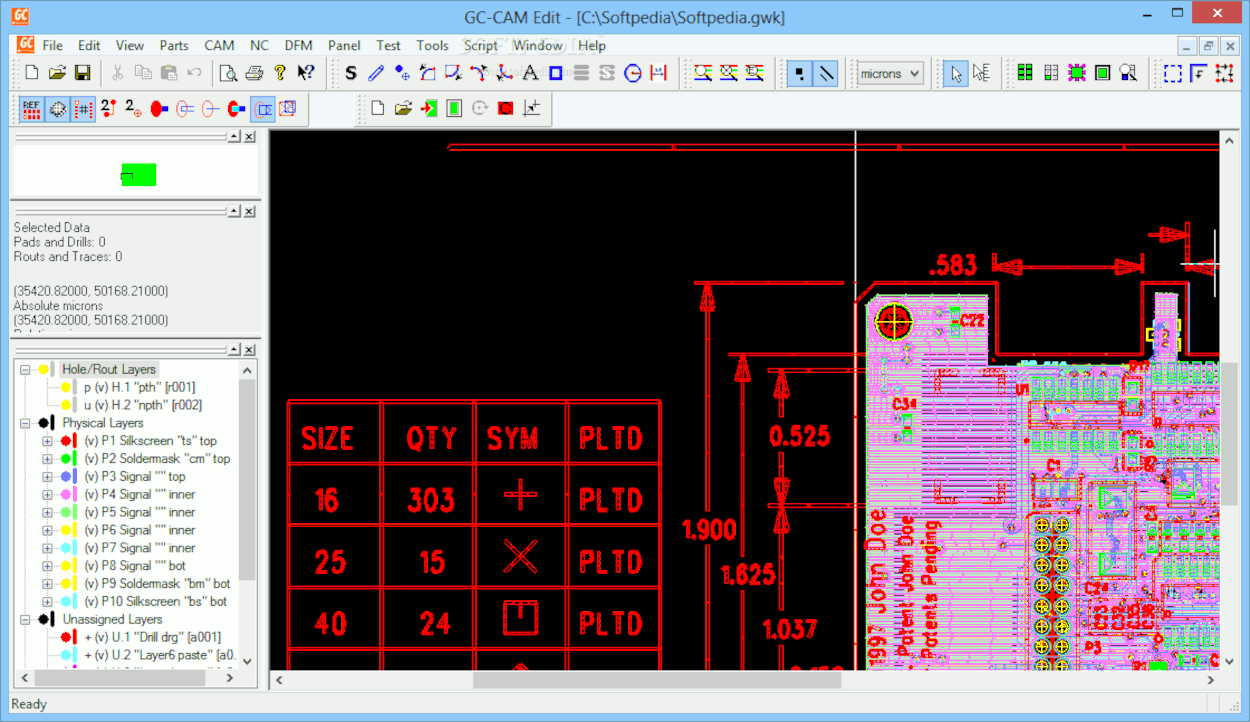The width and height of the screenshot is (1250, 722).
Task: Click the red 'C' square icon
Action: 505,109
